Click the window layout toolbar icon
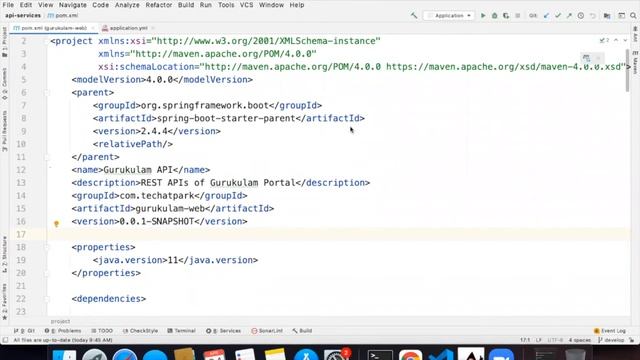This screenshot has height=360, width=640. 621,16
